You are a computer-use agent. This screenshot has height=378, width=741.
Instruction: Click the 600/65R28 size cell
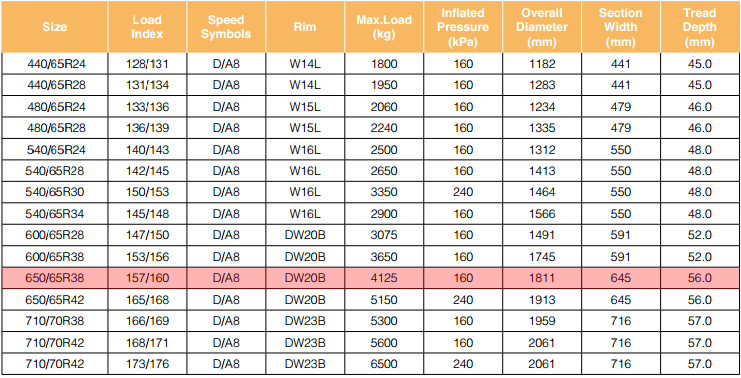point(54,235)
